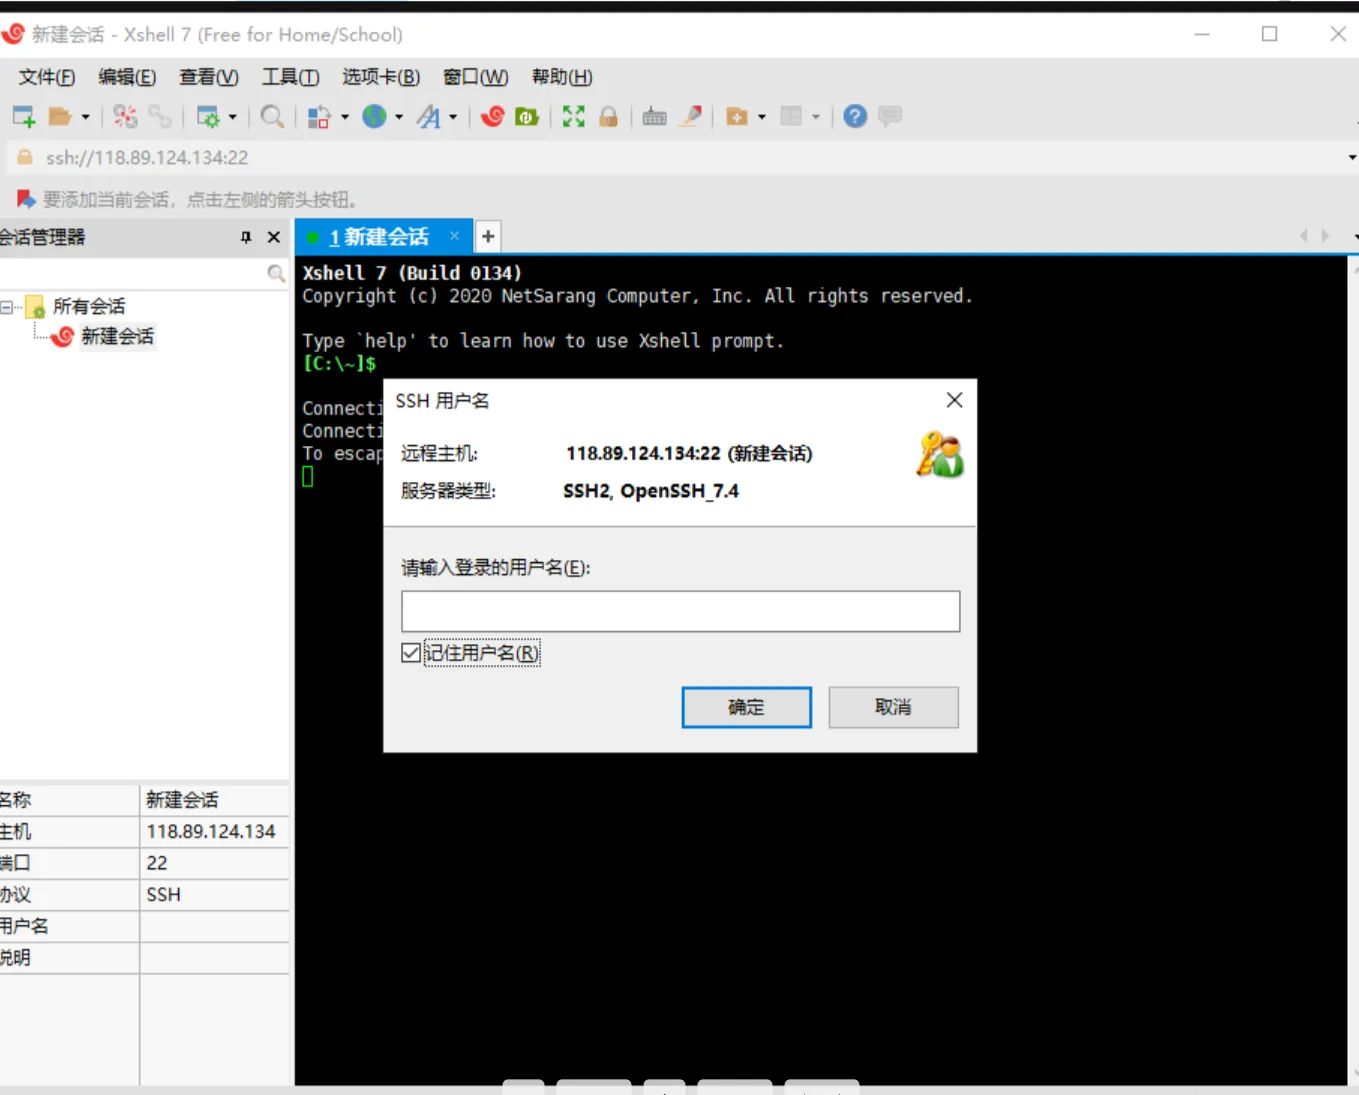1359x1095 pixels.
Task: Launch Xftp green icon in toolbar
Action: click(527, 117)
